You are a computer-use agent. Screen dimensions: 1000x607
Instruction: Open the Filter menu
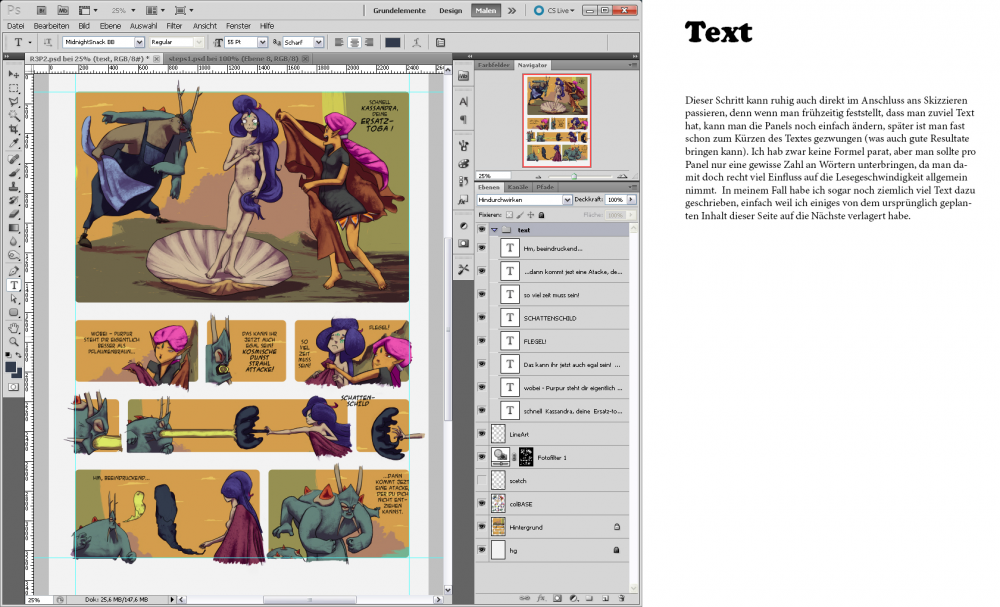(x=174, y=26)
